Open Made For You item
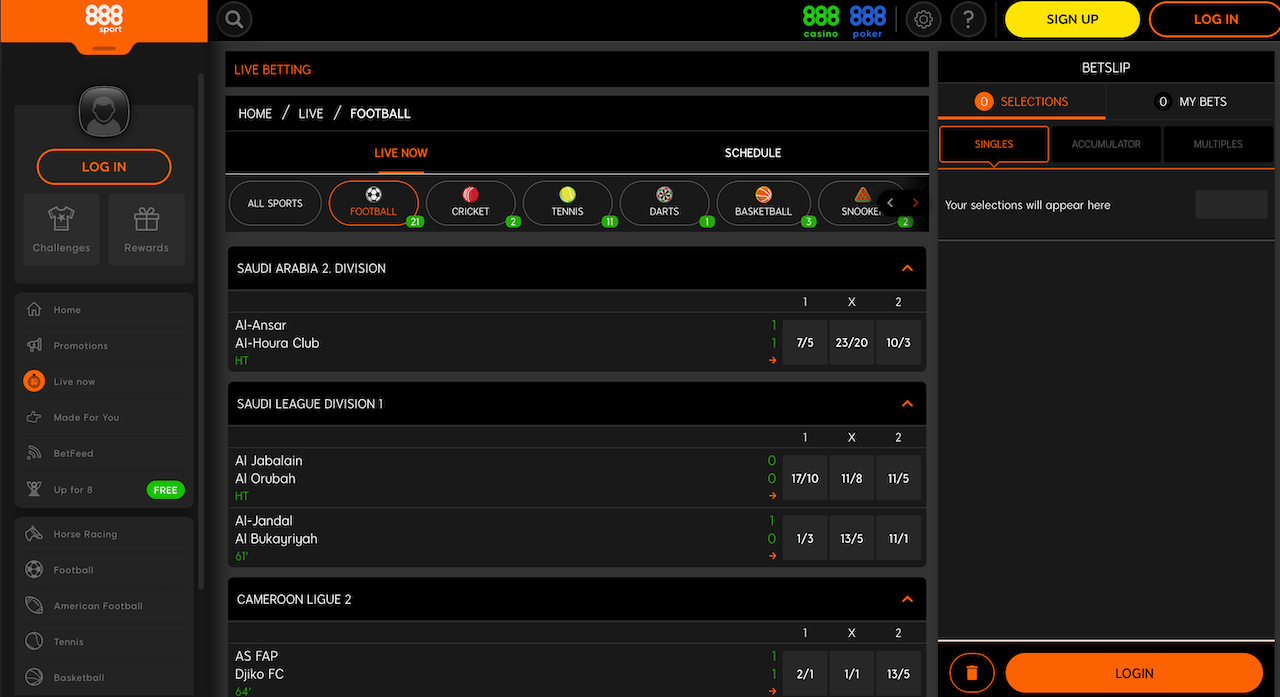The width and height of the screenshot is (1280, 697). click(x=104, y=418)
